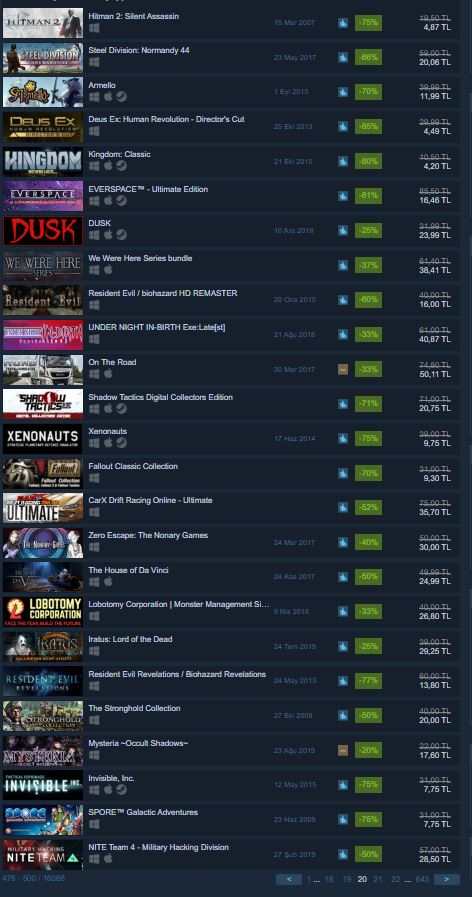Click the mixed review icon for On The Road
Image resolution: width=472 pixels, height=897 pixels.
pyautogui.click(x=343, y=370)
